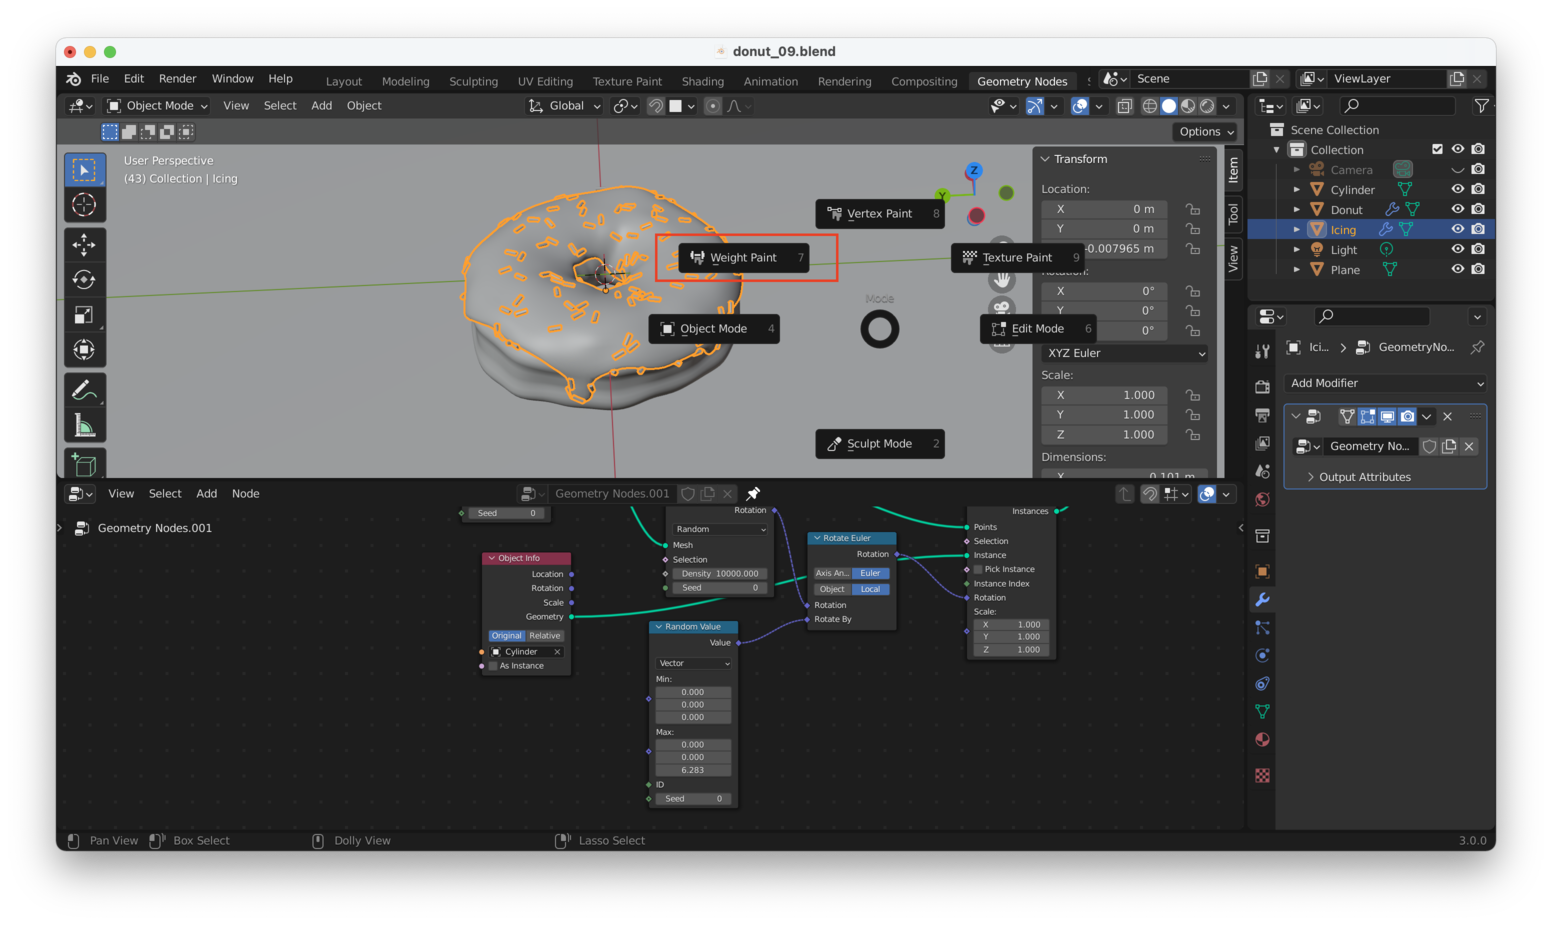Screen dimensions: 1552x925
Task: Switch the Rotate Euler node to Local space
Action: click(869, 589)
